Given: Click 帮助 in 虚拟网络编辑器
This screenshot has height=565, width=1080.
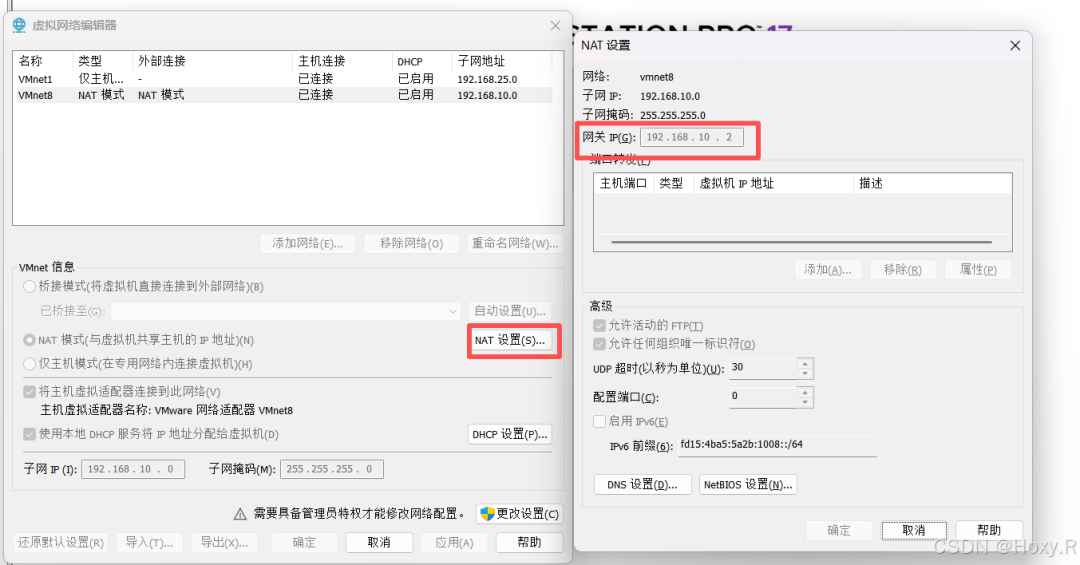Looking at the screenshot, I should click(529, 542).
